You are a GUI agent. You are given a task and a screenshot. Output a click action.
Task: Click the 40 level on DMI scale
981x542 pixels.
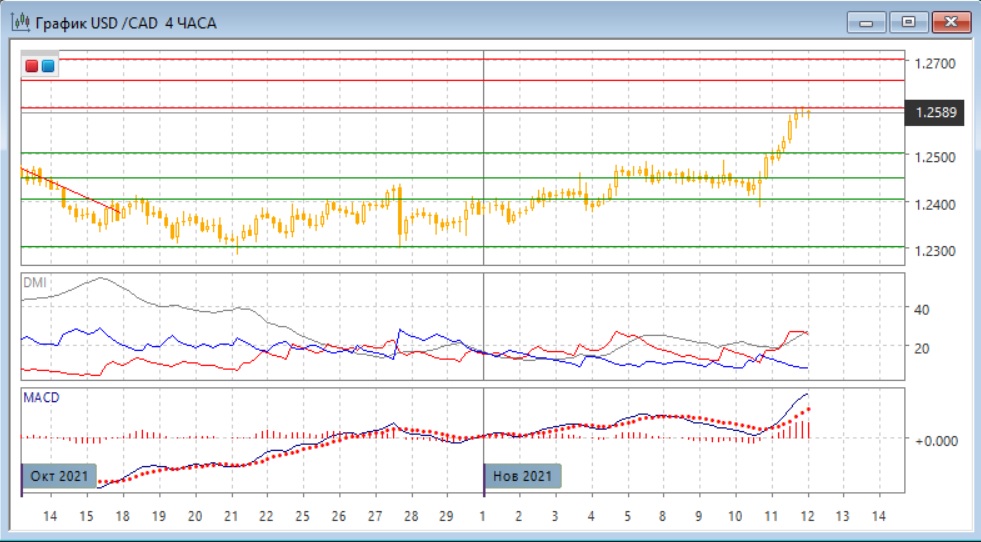point(920,310)
